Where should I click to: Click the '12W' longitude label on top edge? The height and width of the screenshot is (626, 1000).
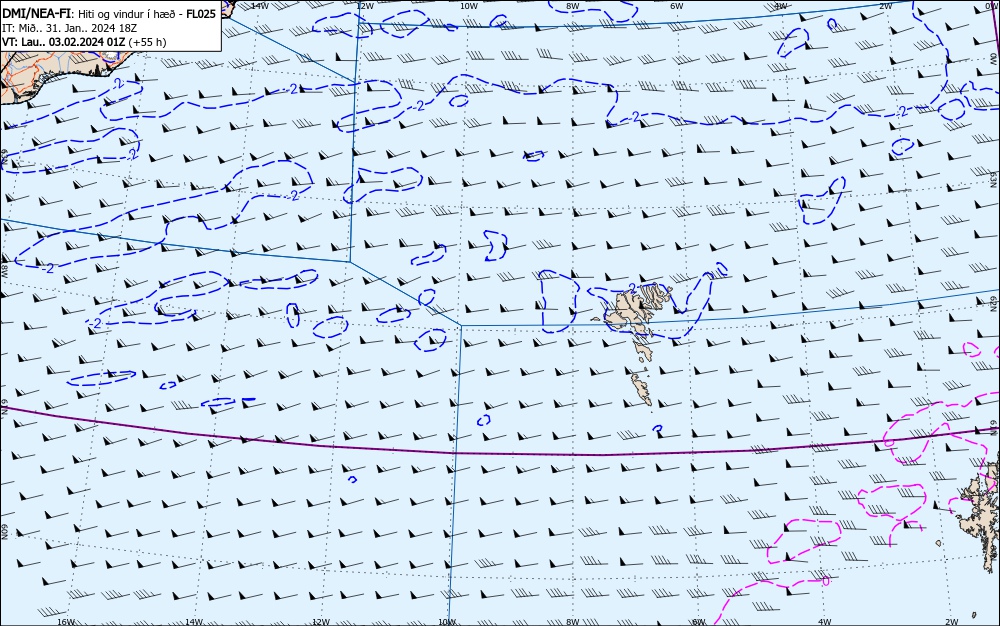[x=365, y=6]
